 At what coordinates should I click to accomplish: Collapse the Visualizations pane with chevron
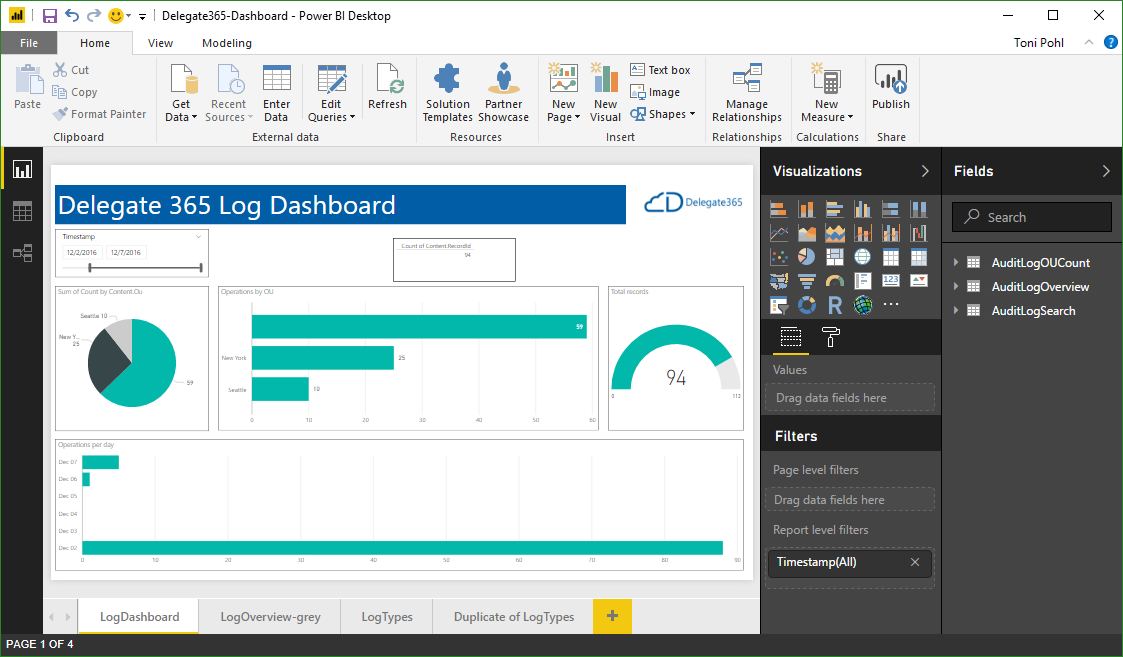click(x=925, y=171)
